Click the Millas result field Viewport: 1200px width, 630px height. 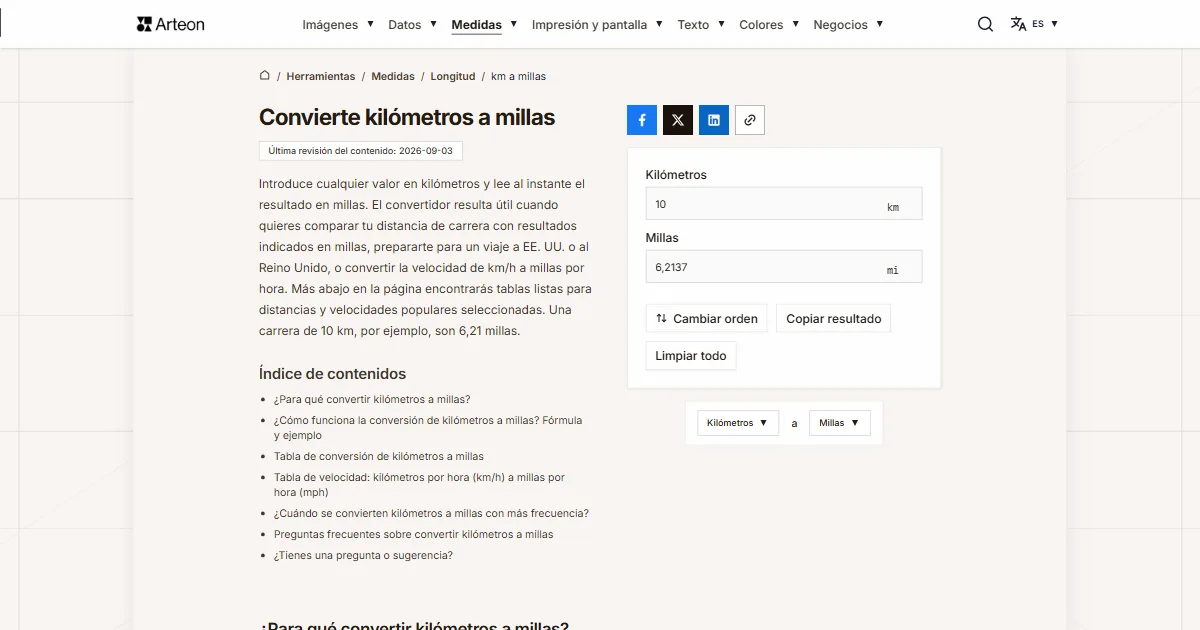(784, 266)
